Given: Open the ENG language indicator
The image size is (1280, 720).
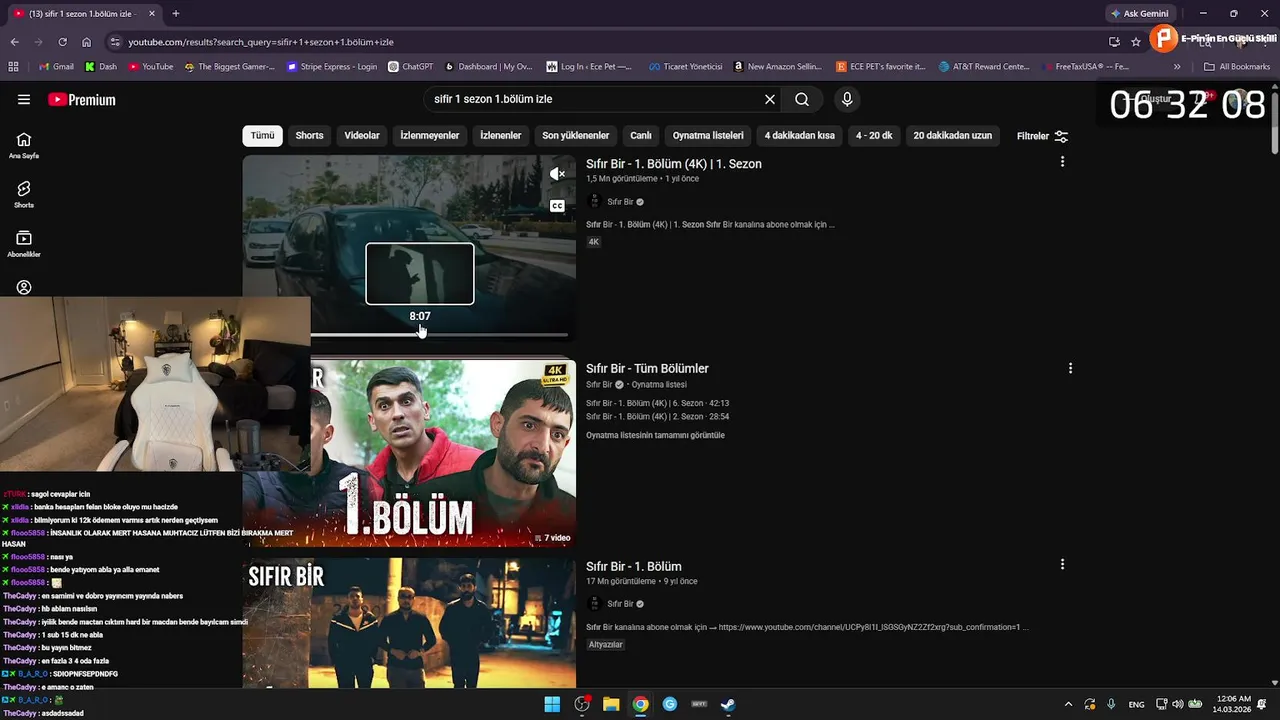Looking at the screenshot, I should [1137, 704].
